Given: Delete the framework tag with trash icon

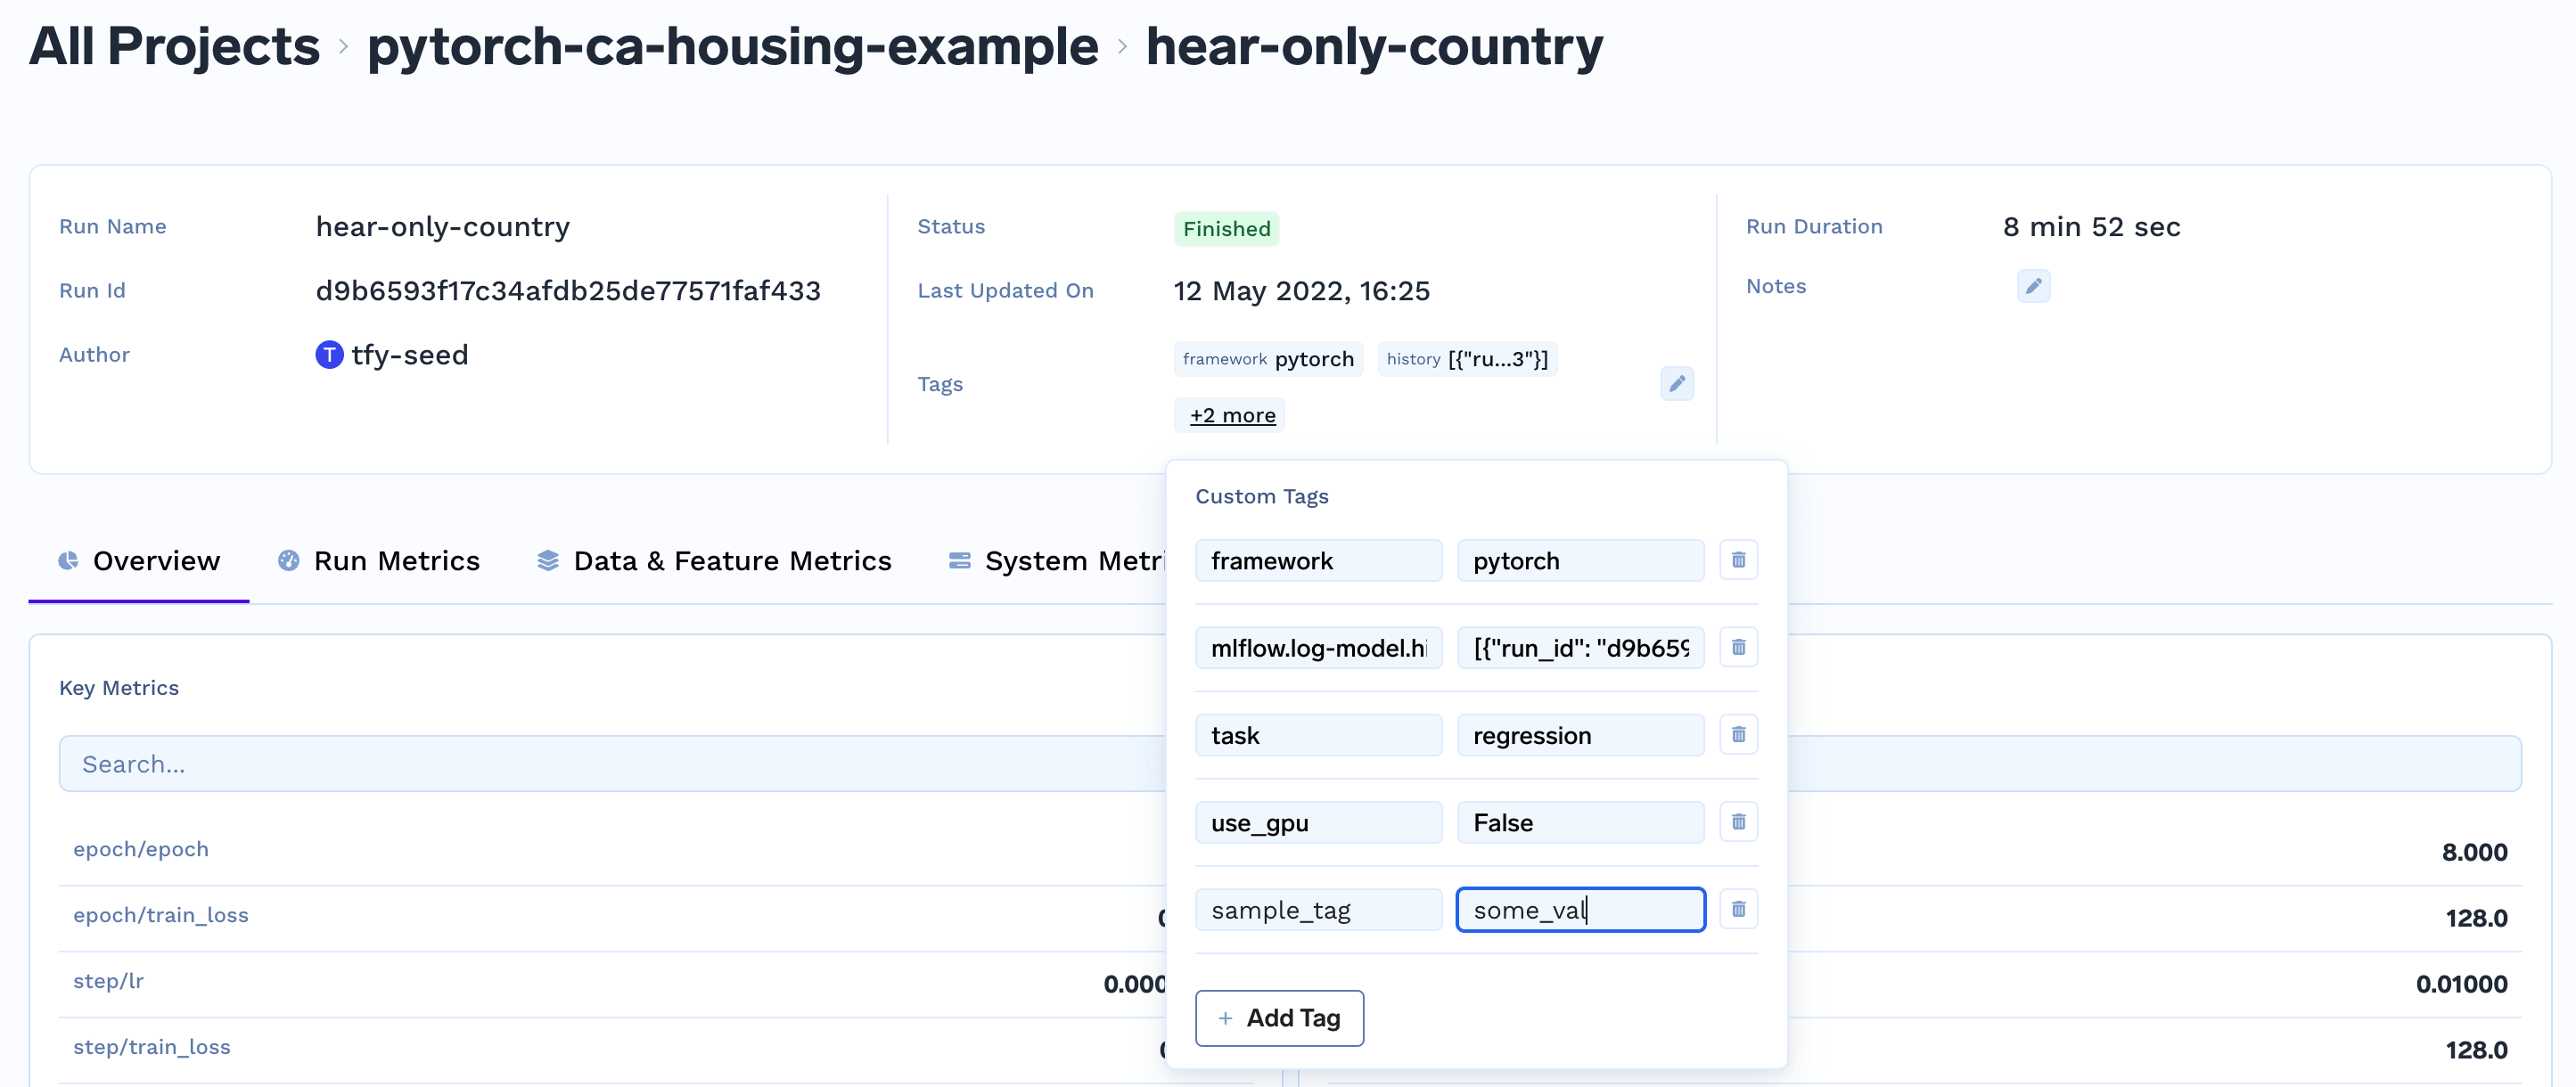Looking at the screenshot, I should [1738, 560].
